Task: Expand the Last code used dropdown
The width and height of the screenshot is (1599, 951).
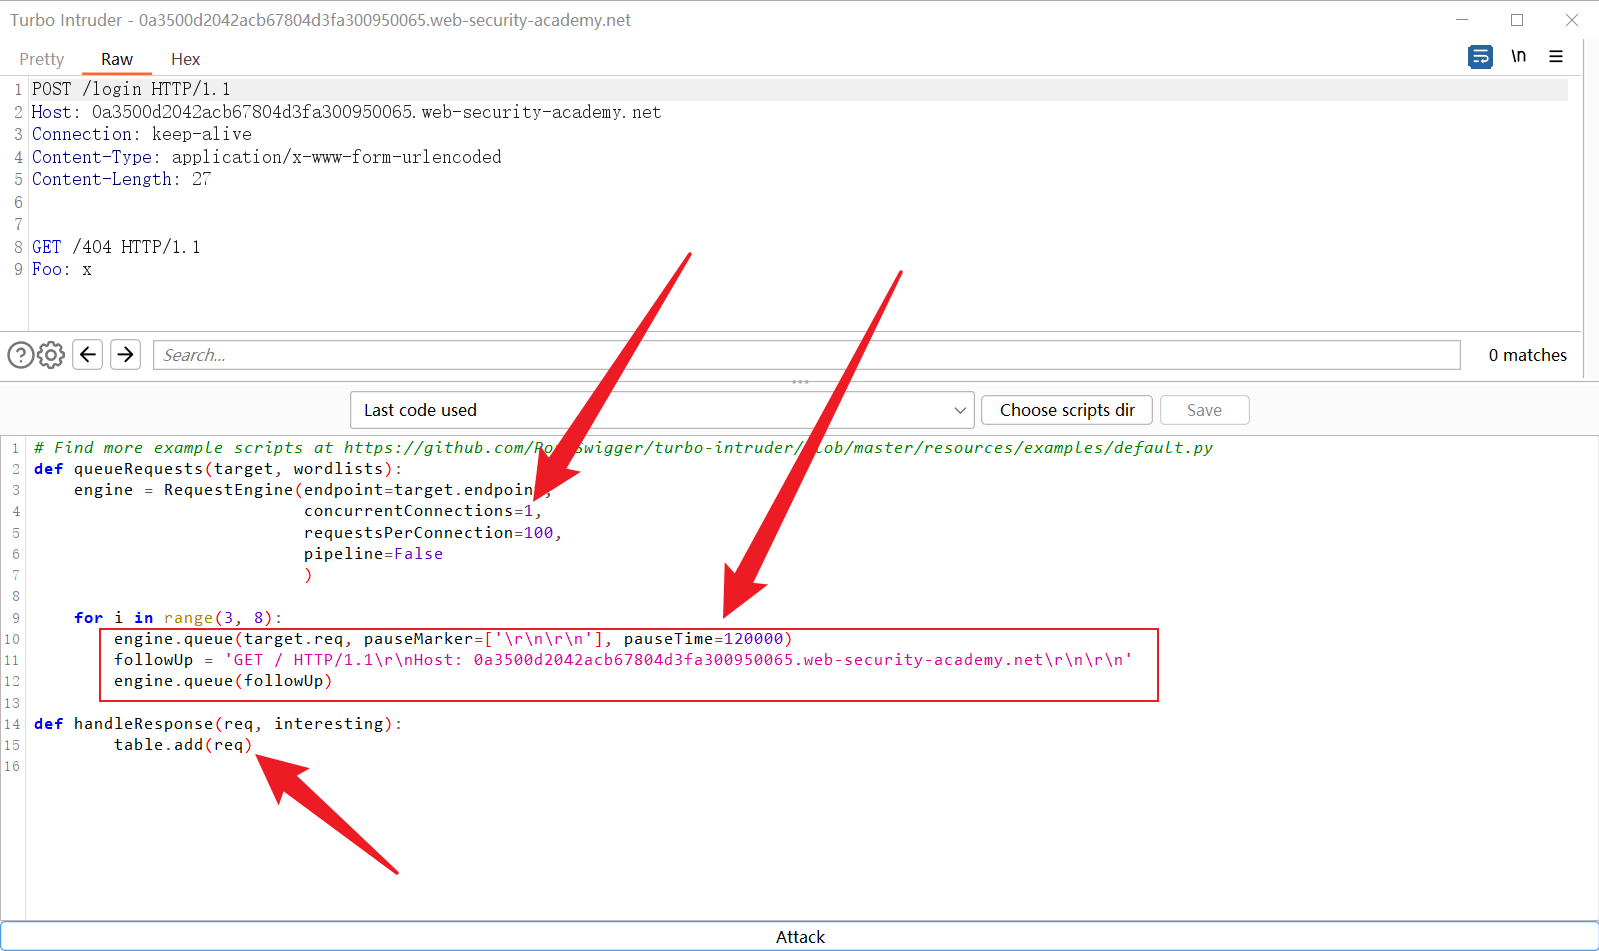Action: coord(662,410)
